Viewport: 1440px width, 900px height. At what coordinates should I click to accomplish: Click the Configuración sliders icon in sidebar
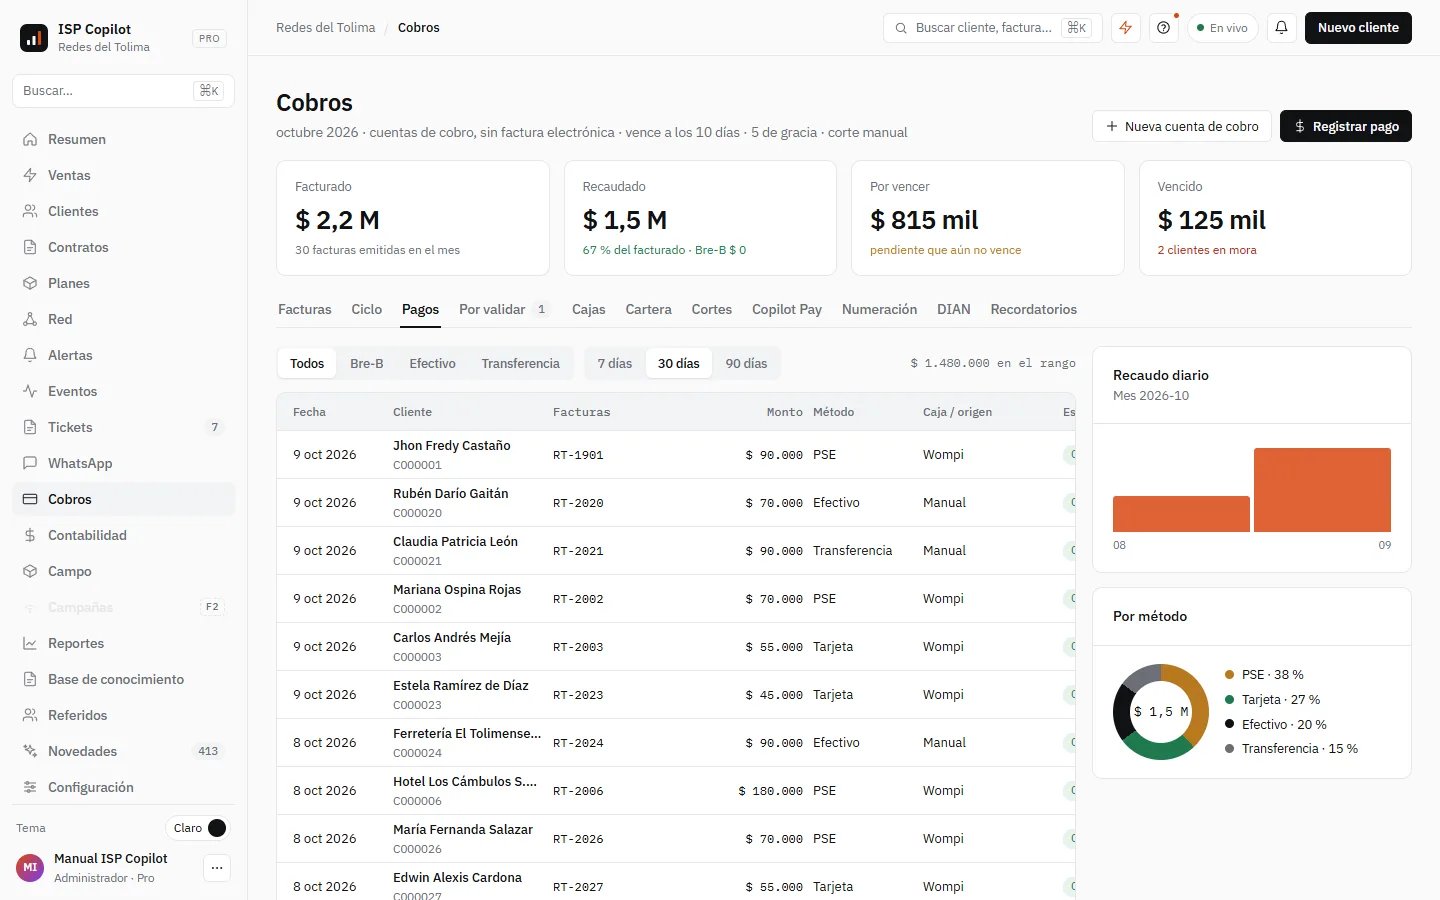[x=30, y=787]
